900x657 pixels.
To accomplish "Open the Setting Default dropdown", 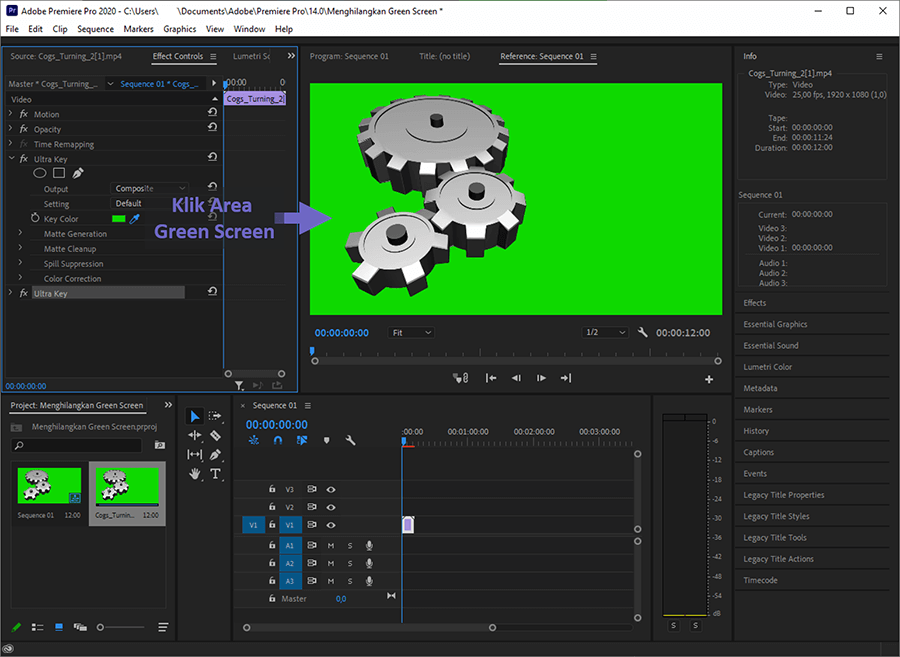I will click(x=149, y=203).
